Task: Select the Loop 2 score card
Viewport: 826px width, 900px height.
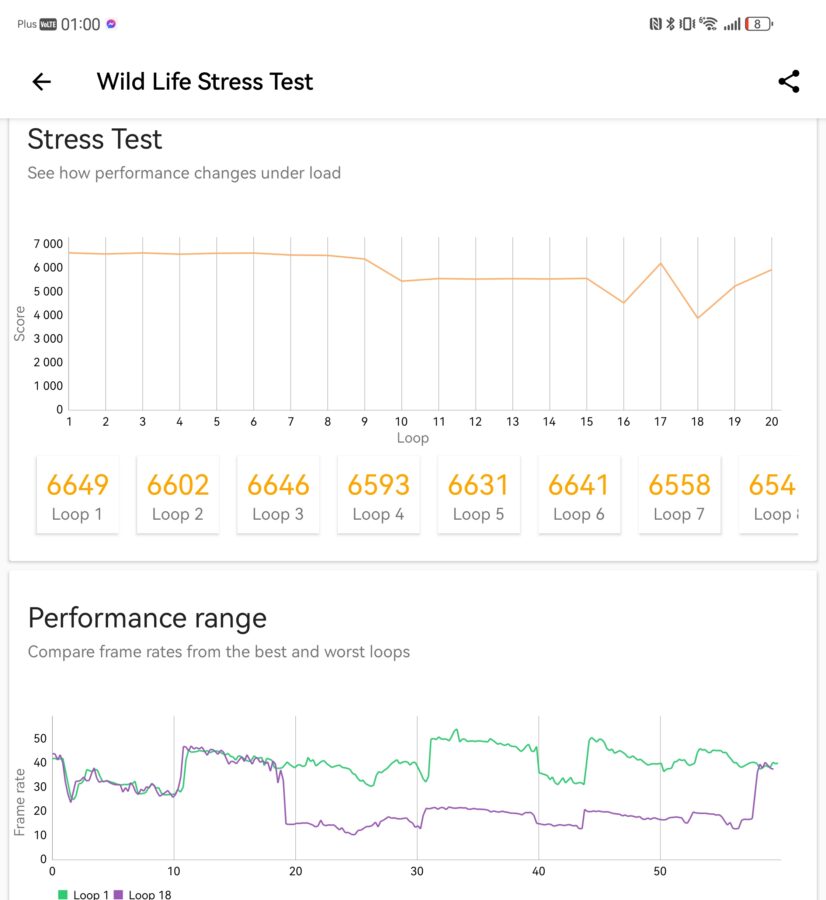Action: [177, 496]
